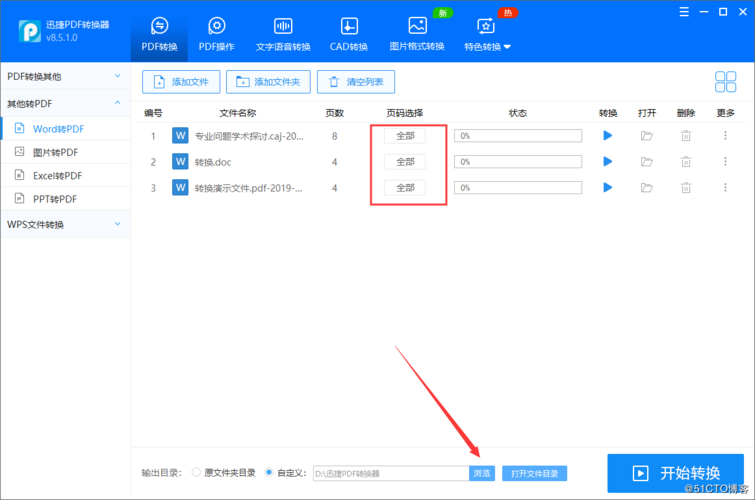Switch to the PDF操作 tab
The height and width of the screenshot is (500, 755).
(x=217, y=34)
